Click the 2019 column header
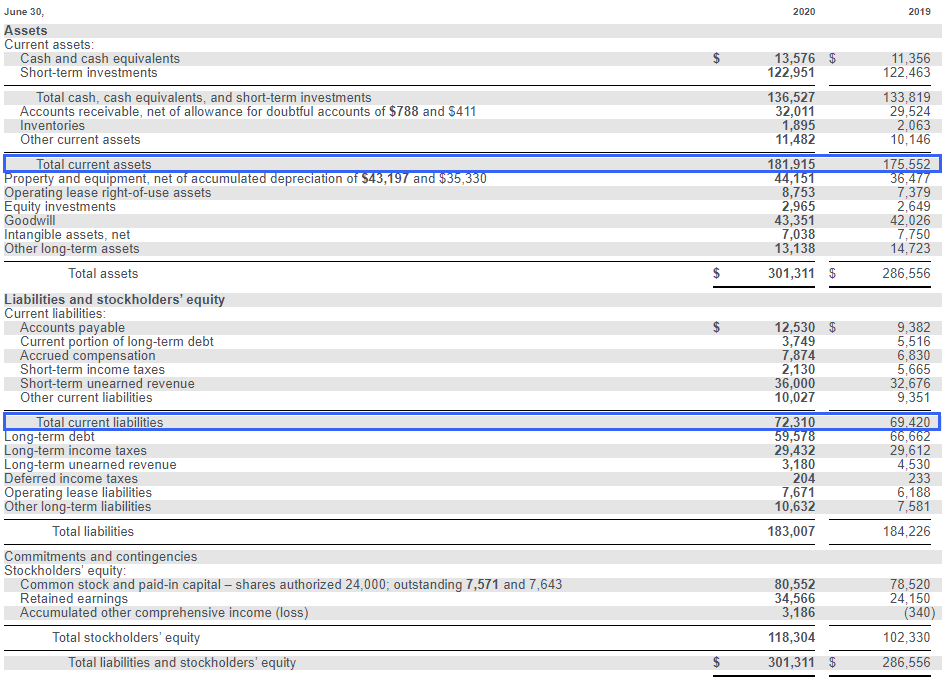This screenshot has height=684, width=944. click(918, 11)
